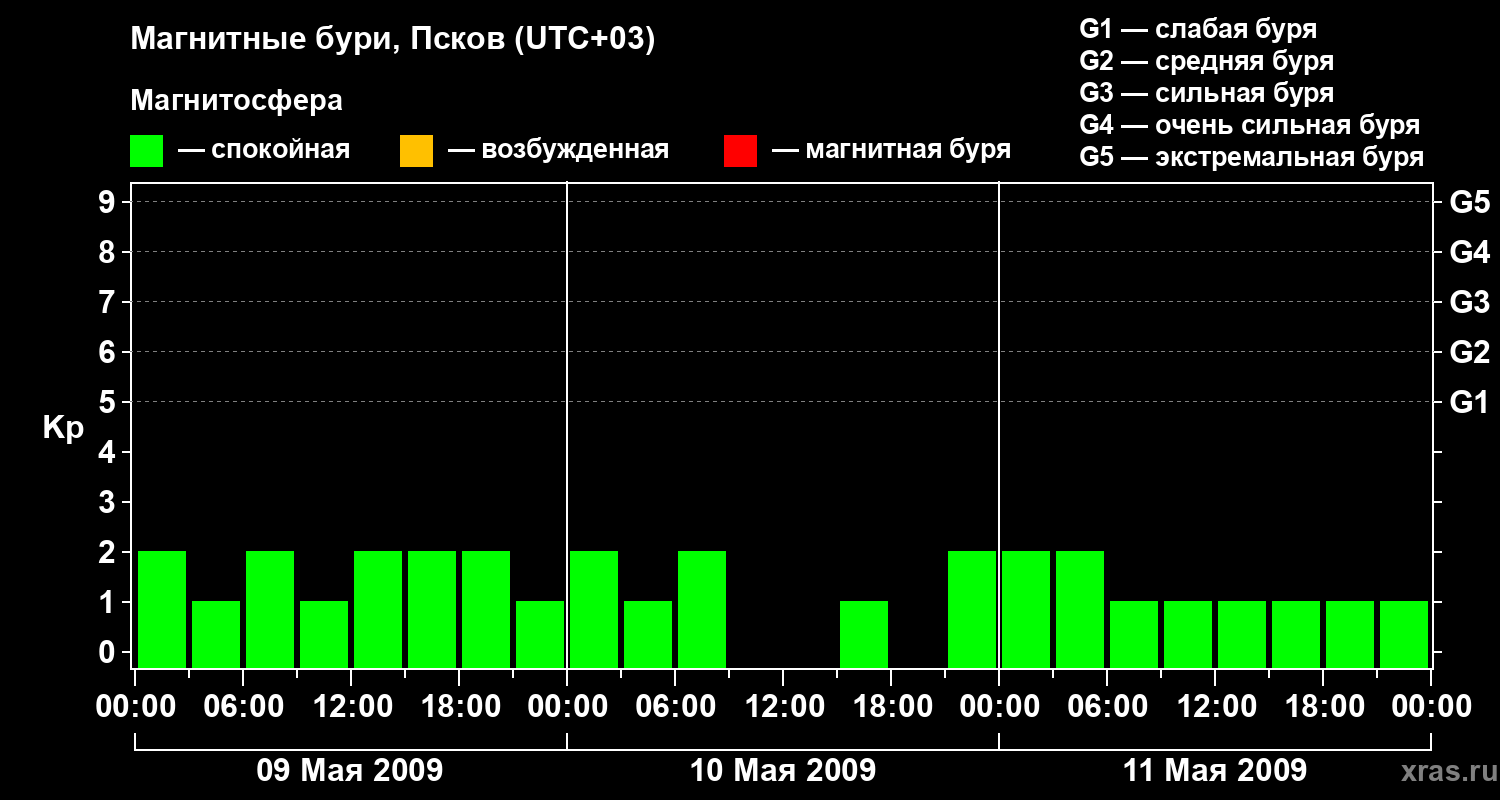Click the G5 marker on right axis

click(1469, 202)
